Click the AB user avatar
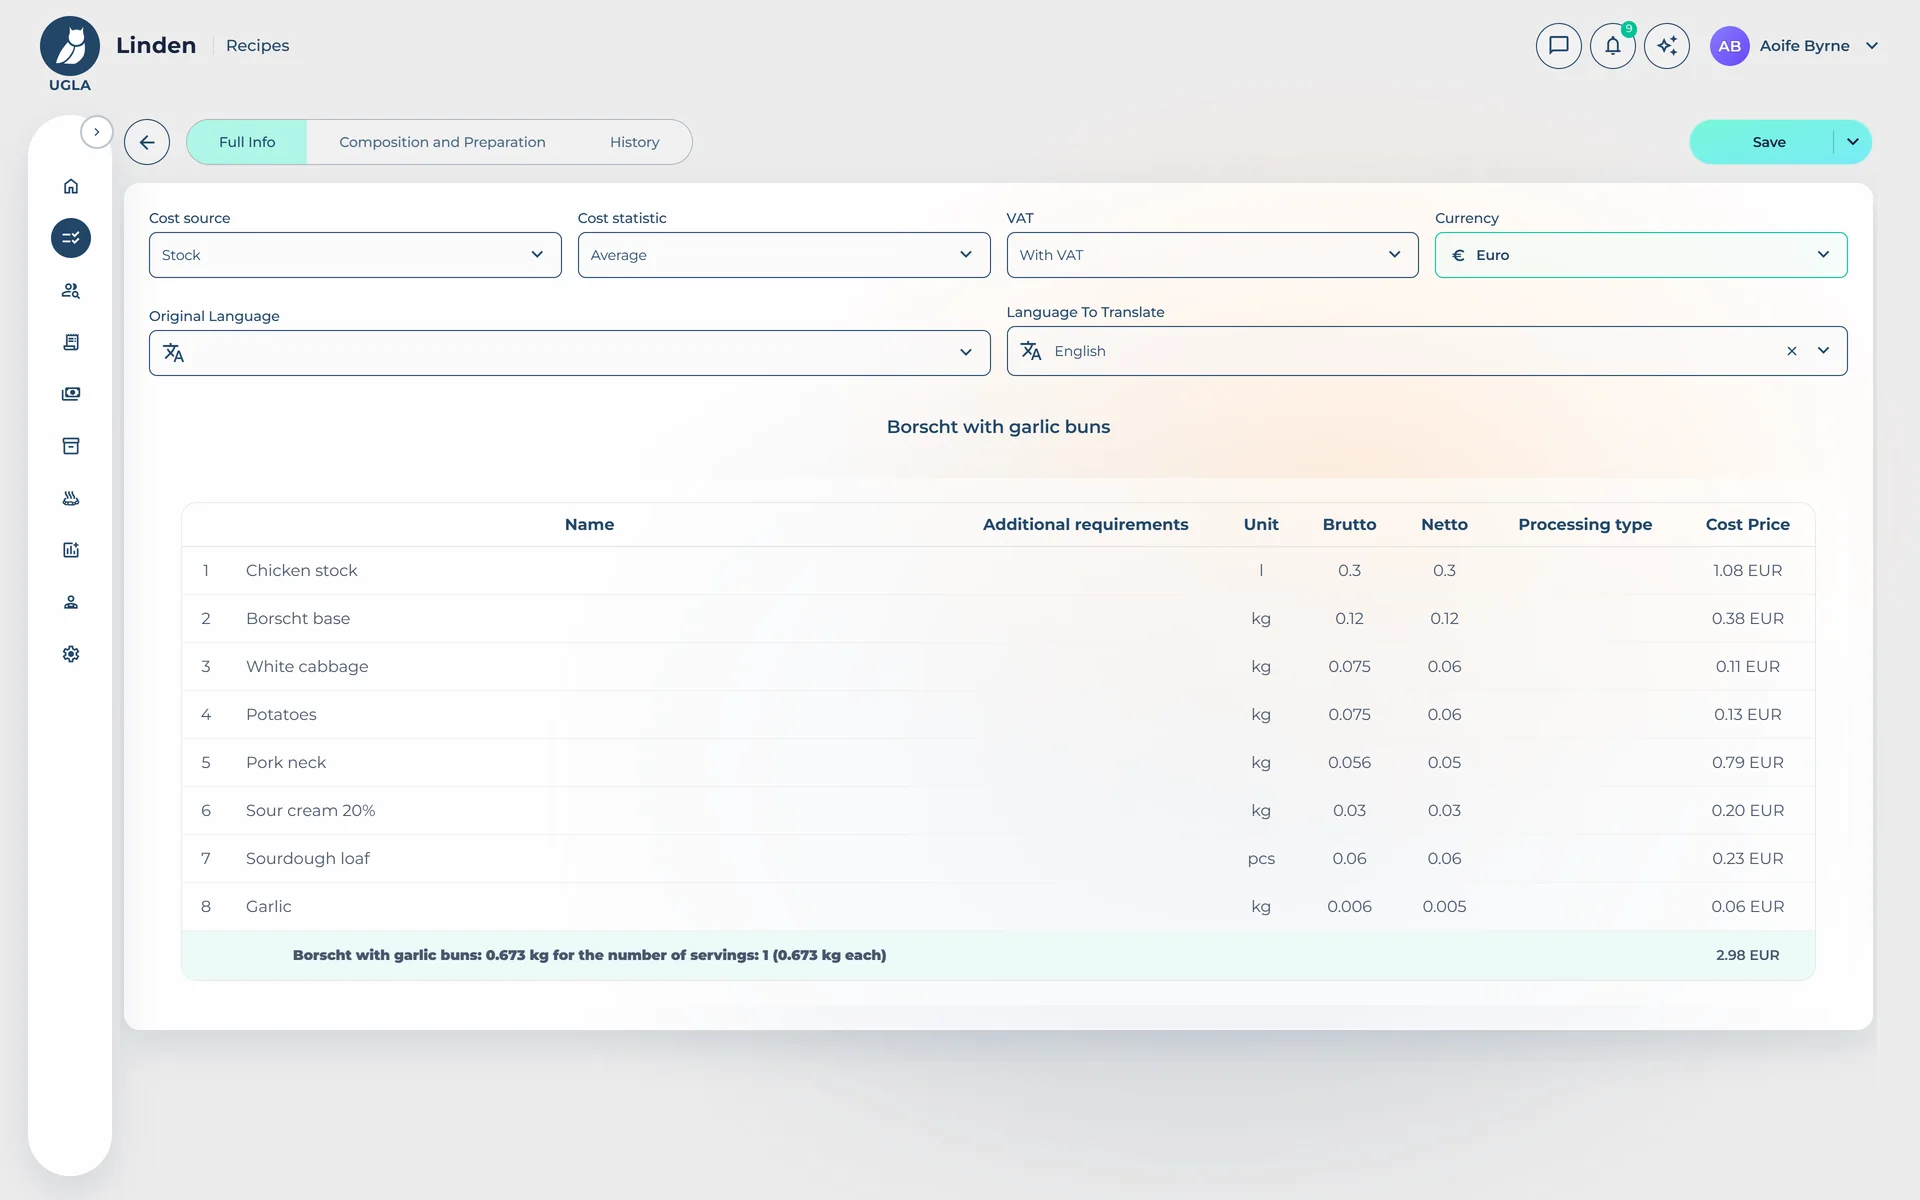Image resolution: width=1920 pixels, height=1200 pixels. pos(1730,46)
